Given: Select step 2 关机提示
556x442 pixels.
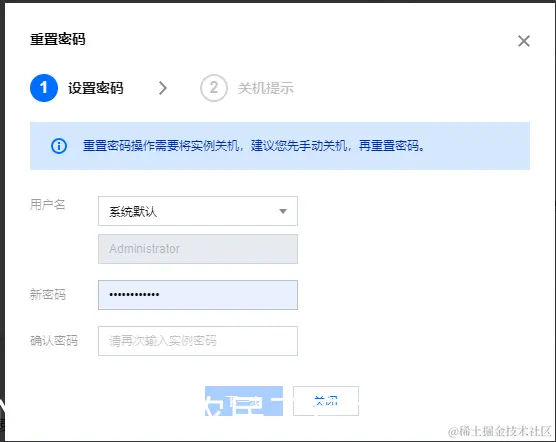Looking at the screenshot, I should click(x=247, y=88).
